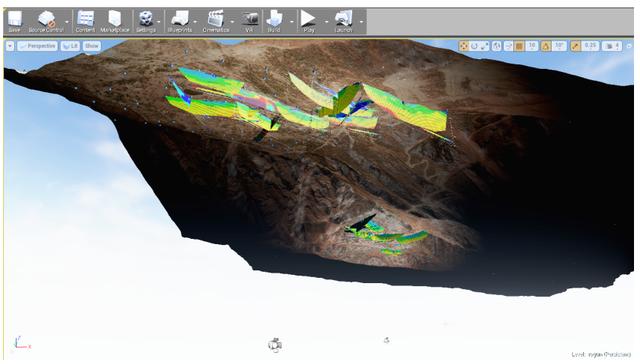Viewport: 640px width, 364px height.
Task: Open the grid snap value dropdown
Action: [x=531, y=46]
